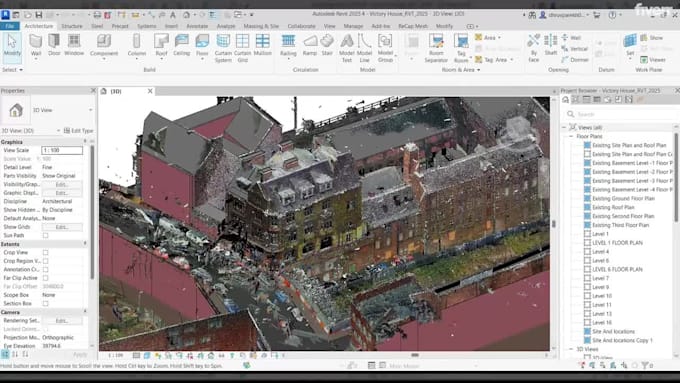The height and width of the screenshot is (383, 680).
Task: Check the Level 4 view box
Action: (x=587, y=252)
